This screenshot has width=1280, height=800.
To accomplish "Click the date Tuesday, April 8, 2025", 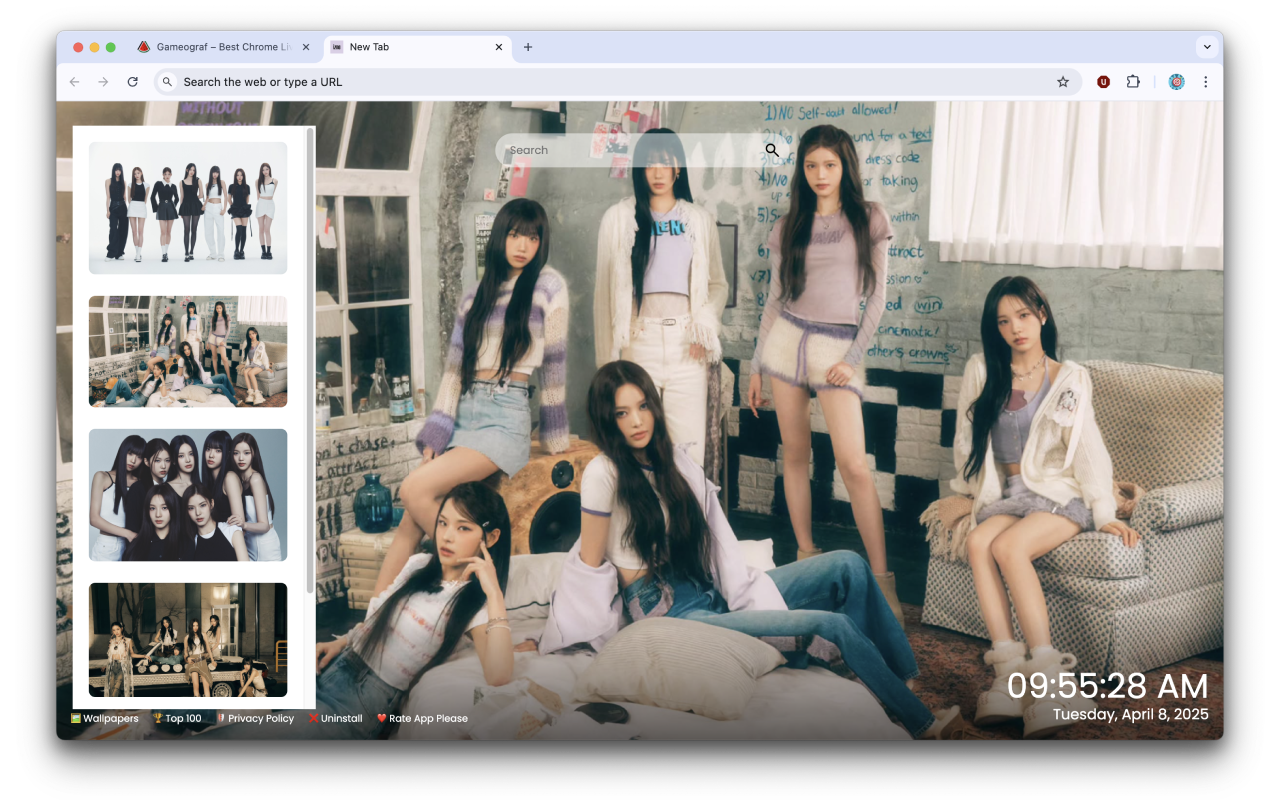I will (x=1131, y=714).
